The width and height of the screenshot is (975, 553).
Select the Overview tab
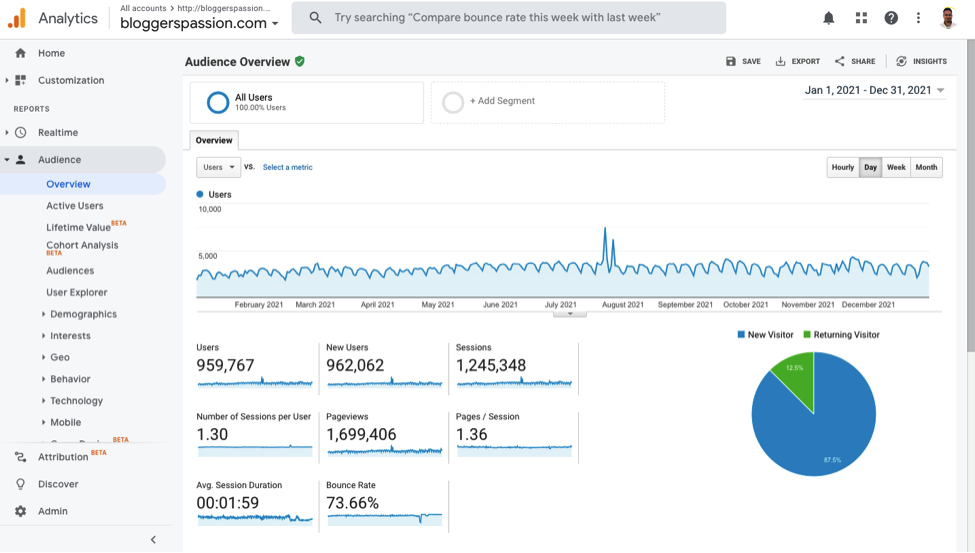(214, 141)
